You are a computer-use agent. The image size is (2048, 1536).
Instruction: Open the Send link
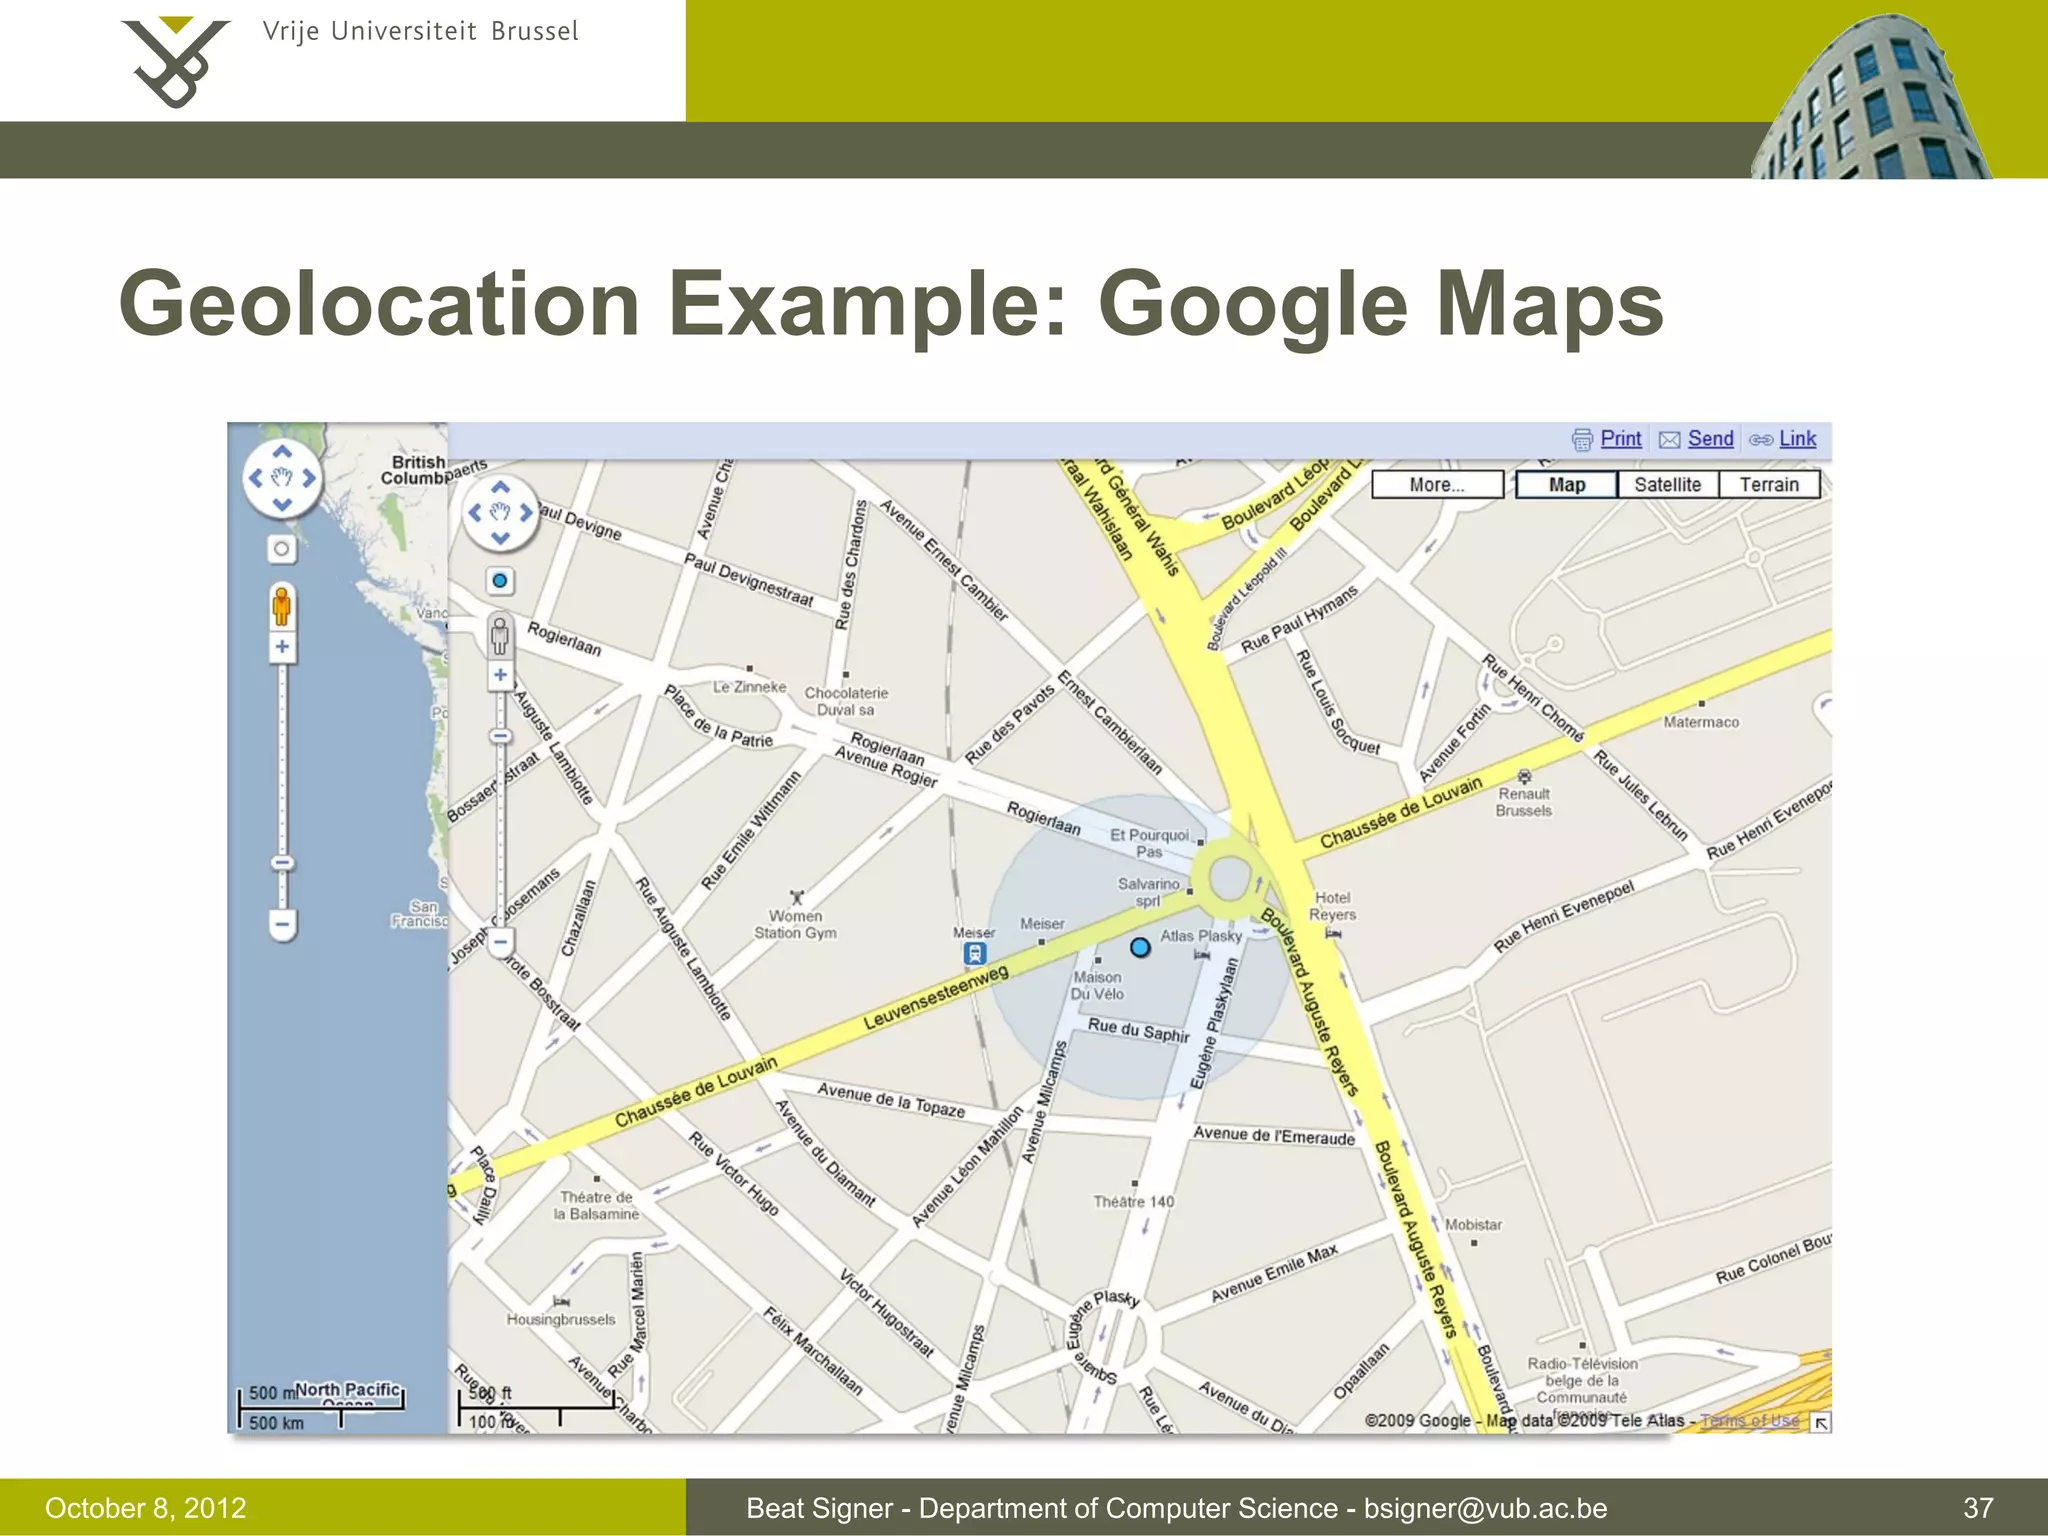(1710, 438)
